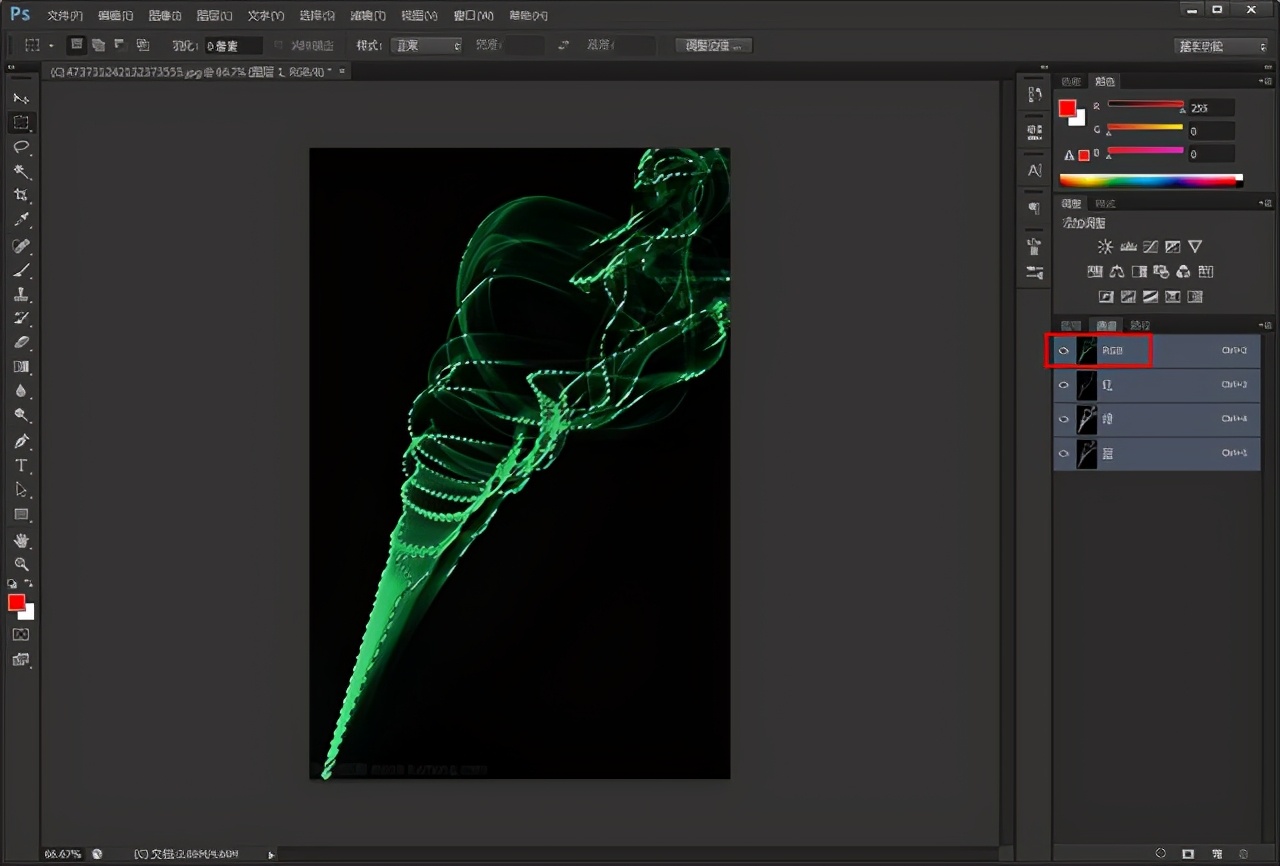Select the Pen tool
Viewport: 1280px width, 866px height.
point(21,441)
